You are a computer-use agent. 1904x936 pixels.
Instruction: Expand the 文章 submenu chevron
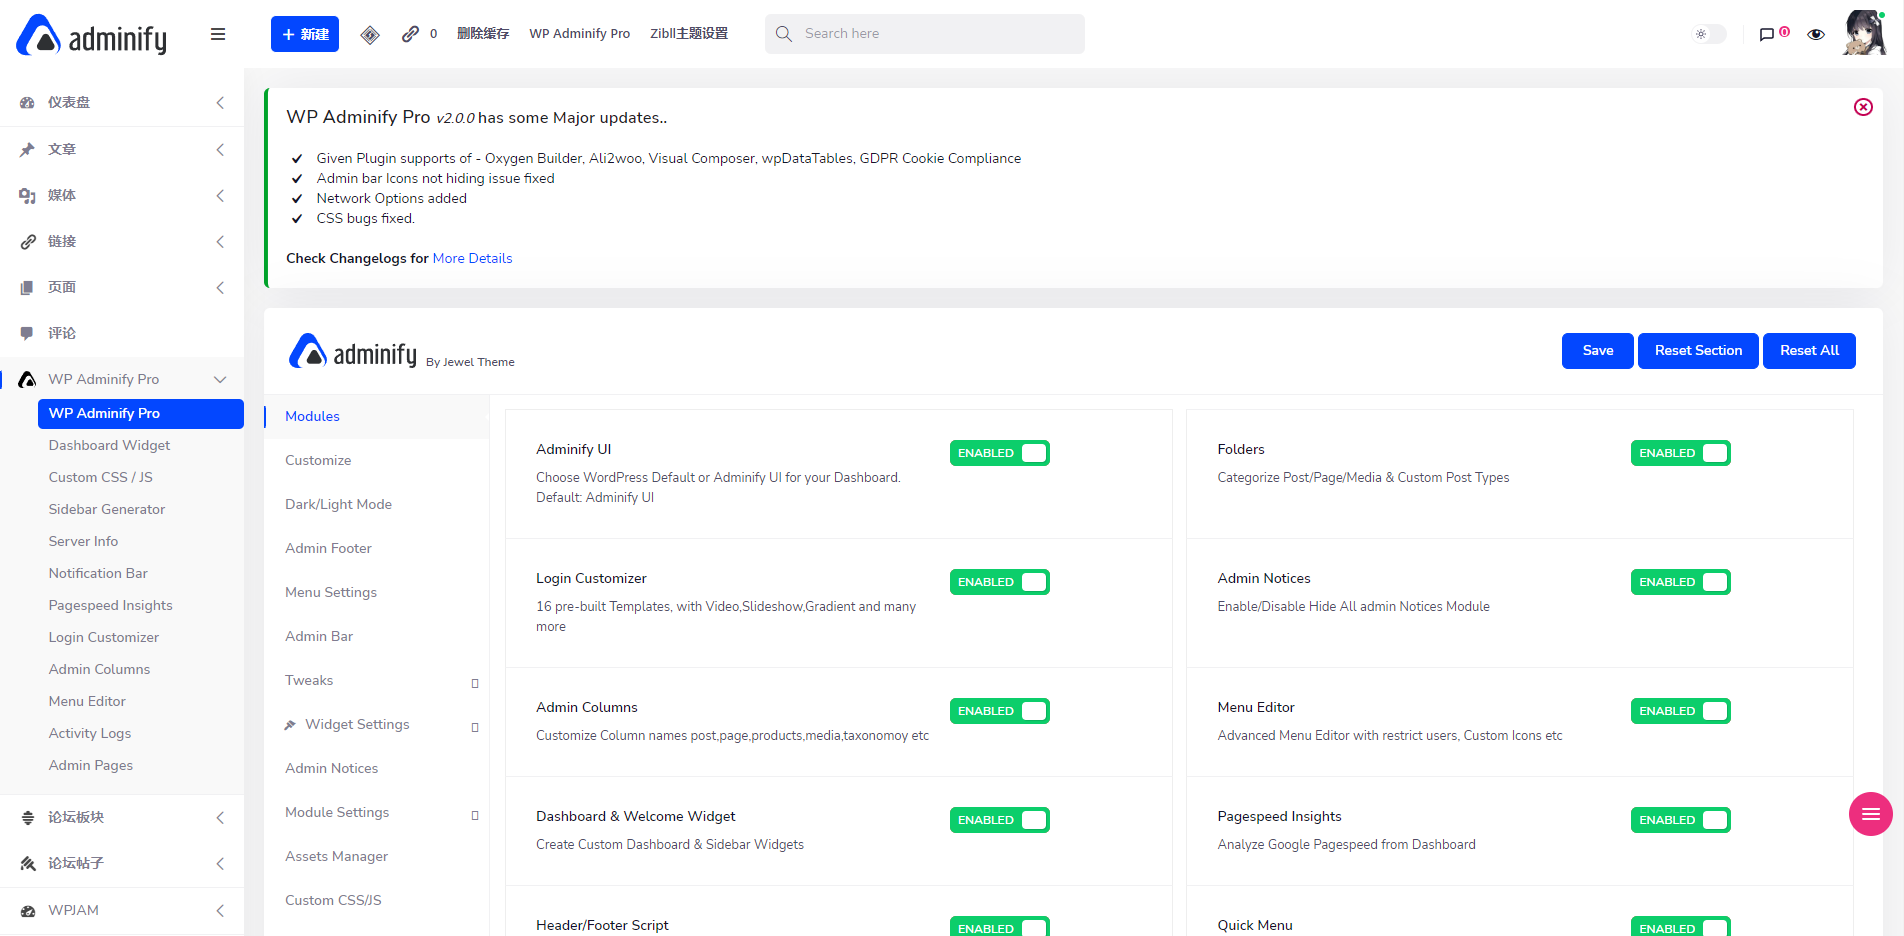coord(220,149)
